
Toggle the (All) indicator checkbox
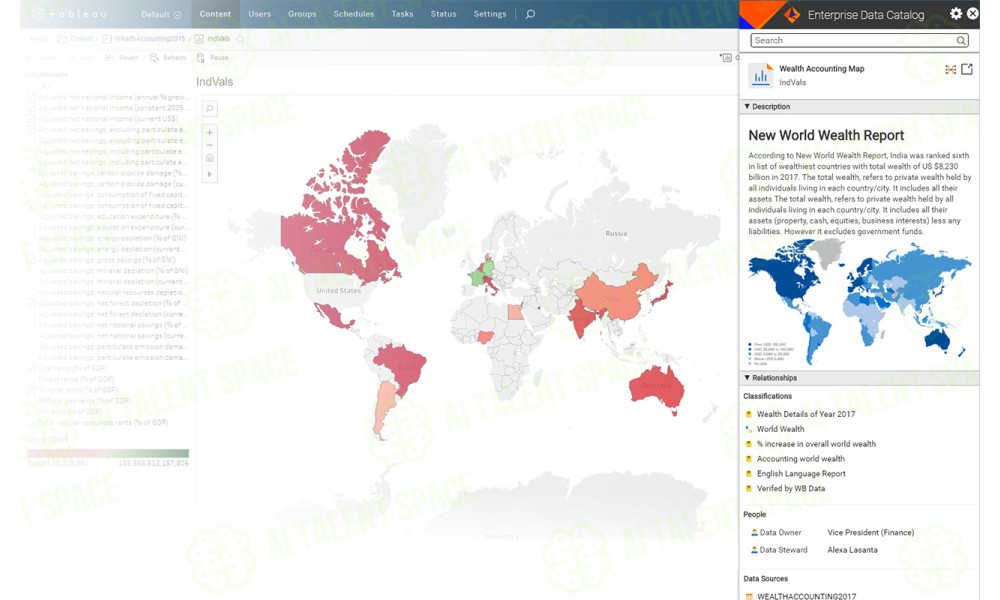click(31, 86)
